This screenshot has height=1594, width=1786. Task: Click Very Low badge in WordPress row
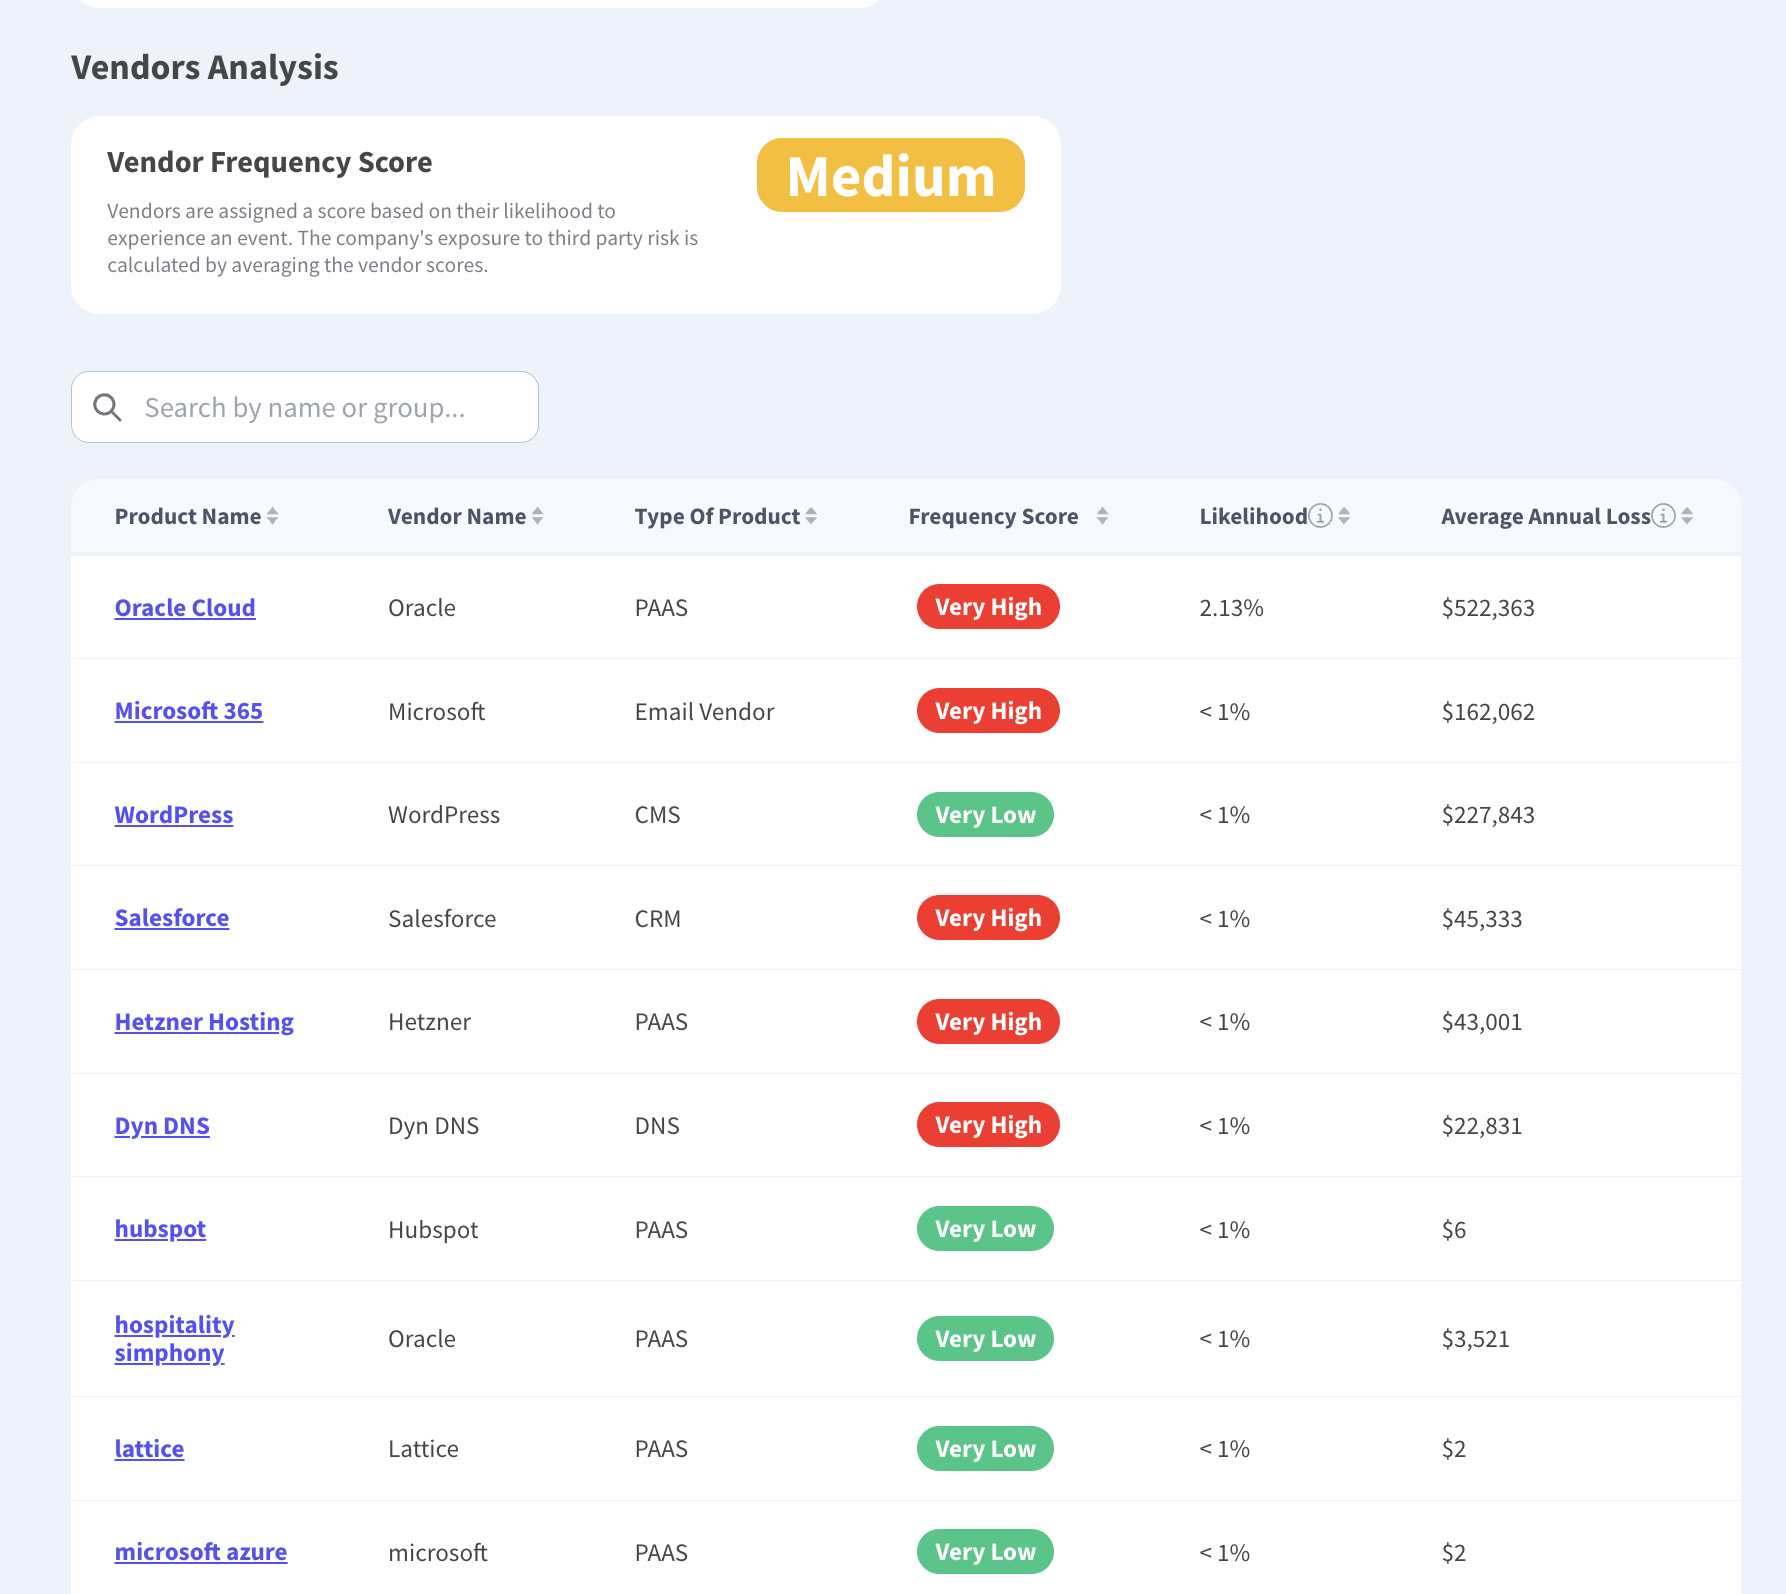[985, 815]
